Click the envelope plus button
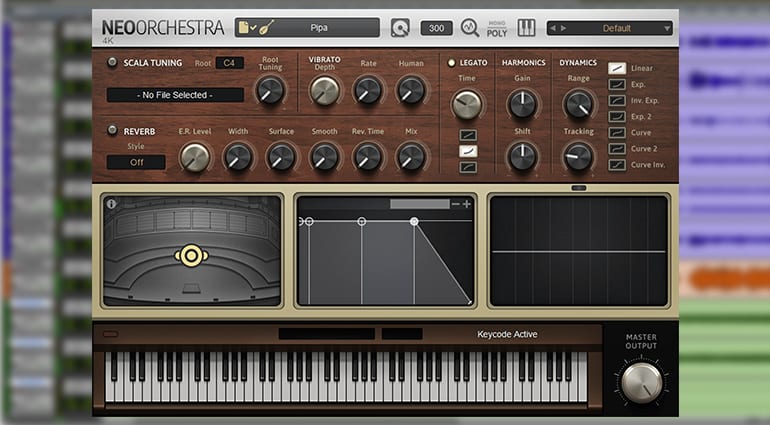Screen dimensions: 770x425 click(x=467, y=204)
